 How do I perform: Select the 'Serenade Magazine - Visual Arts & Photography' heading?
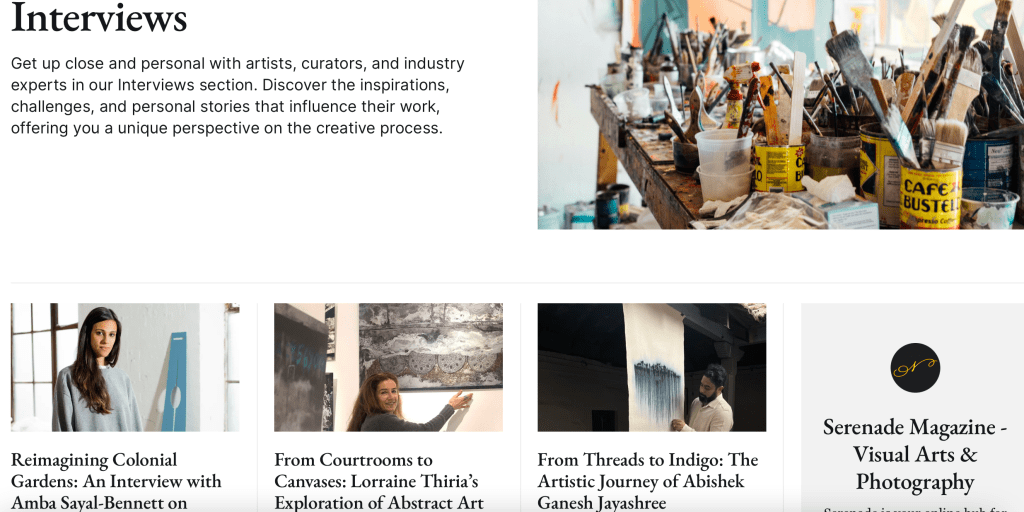coord(915,455)
